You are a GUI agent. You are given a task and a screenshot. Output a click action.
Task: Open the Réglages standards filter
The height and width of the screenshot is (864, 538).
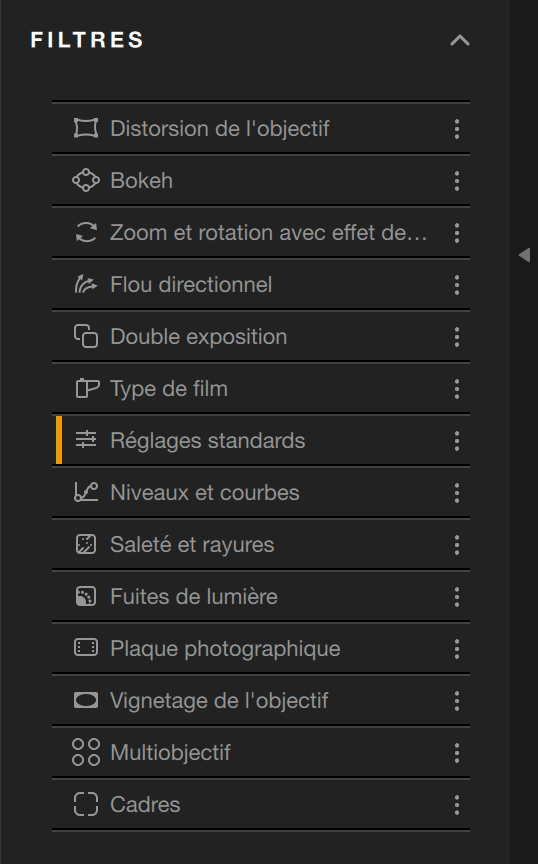(261, 440)
